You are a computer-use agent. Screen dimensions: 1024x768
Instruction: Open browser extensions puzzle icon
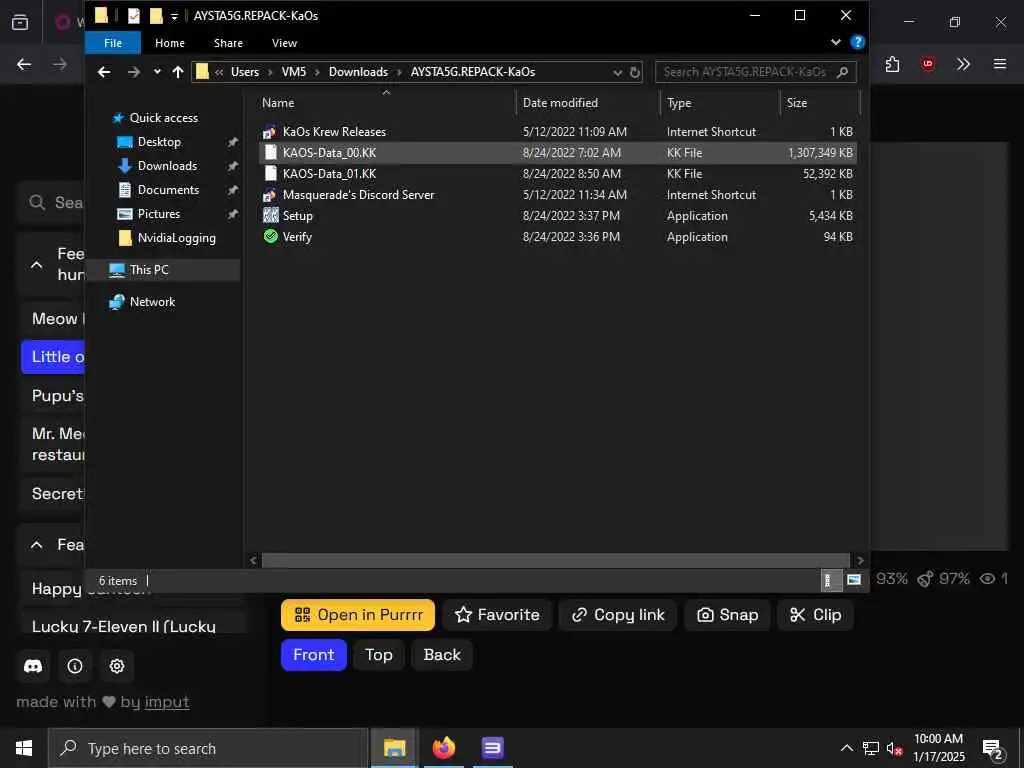click(892, 64)
